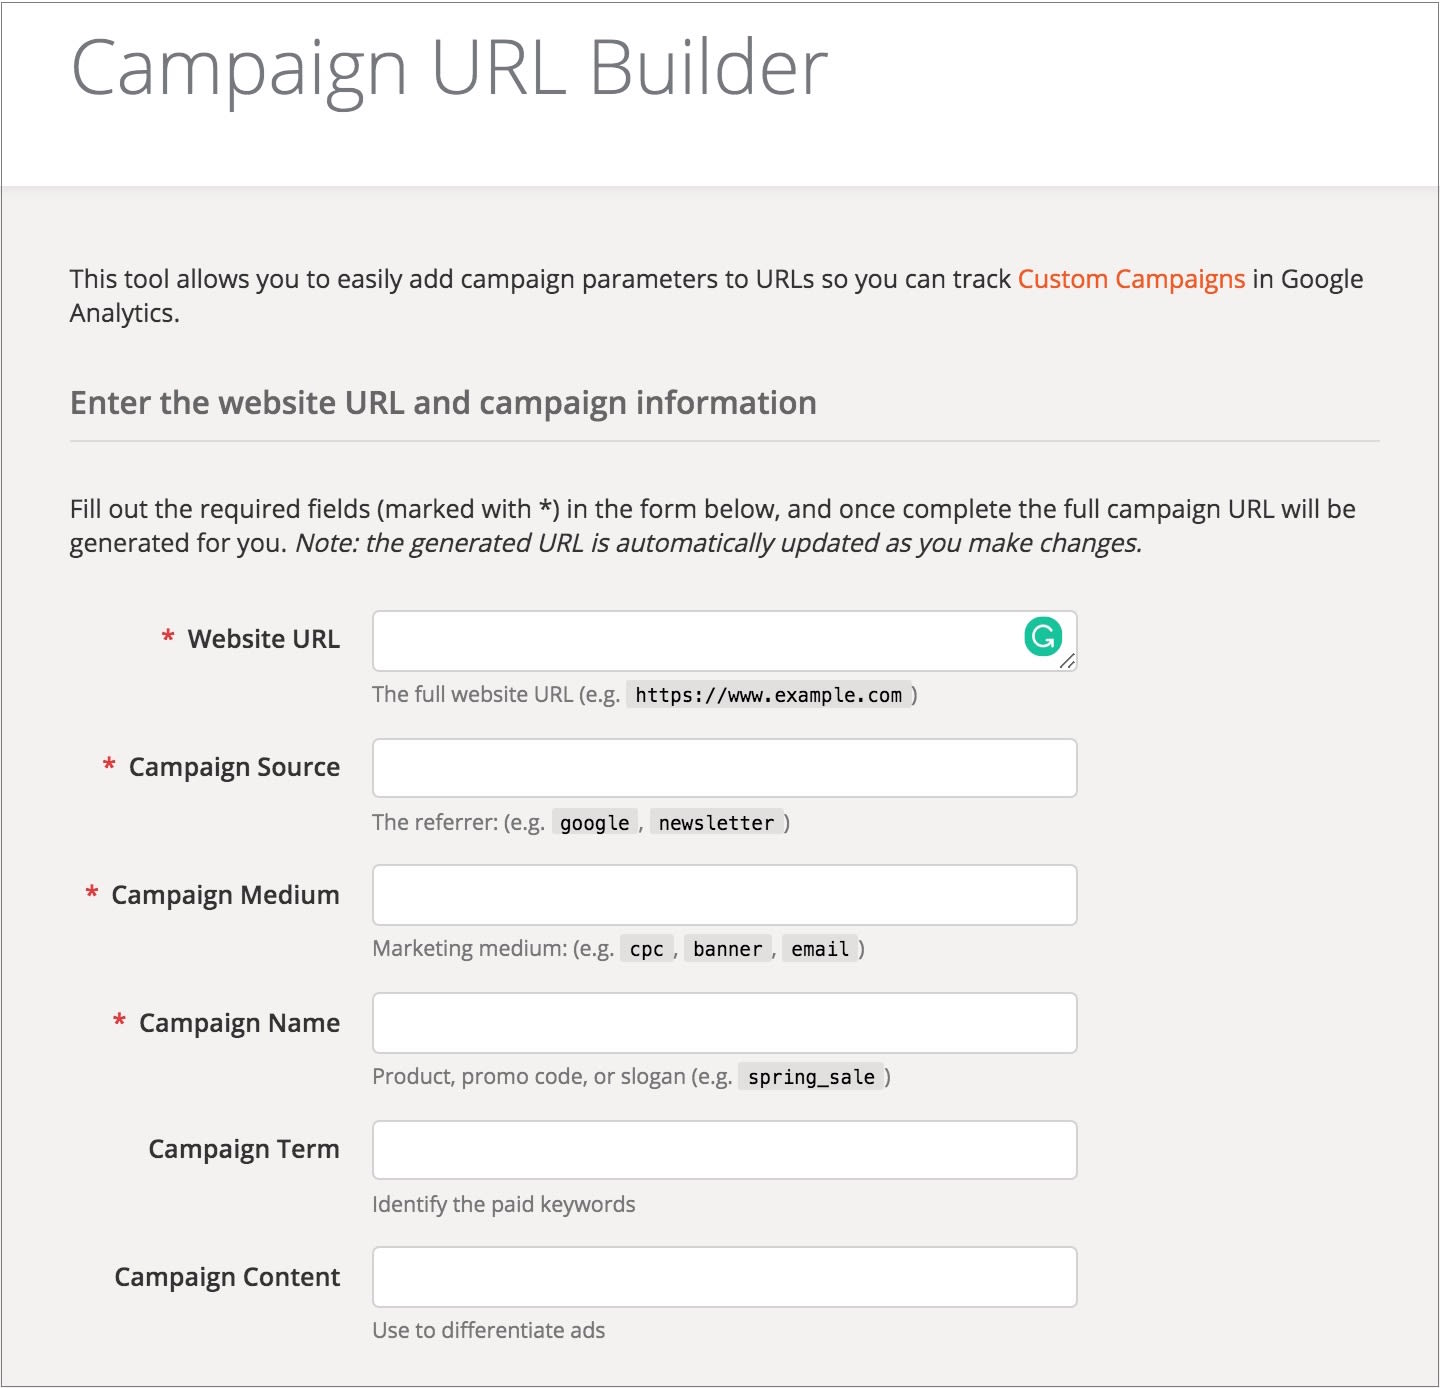Click inside the Campaign Source input

point(724,768)
